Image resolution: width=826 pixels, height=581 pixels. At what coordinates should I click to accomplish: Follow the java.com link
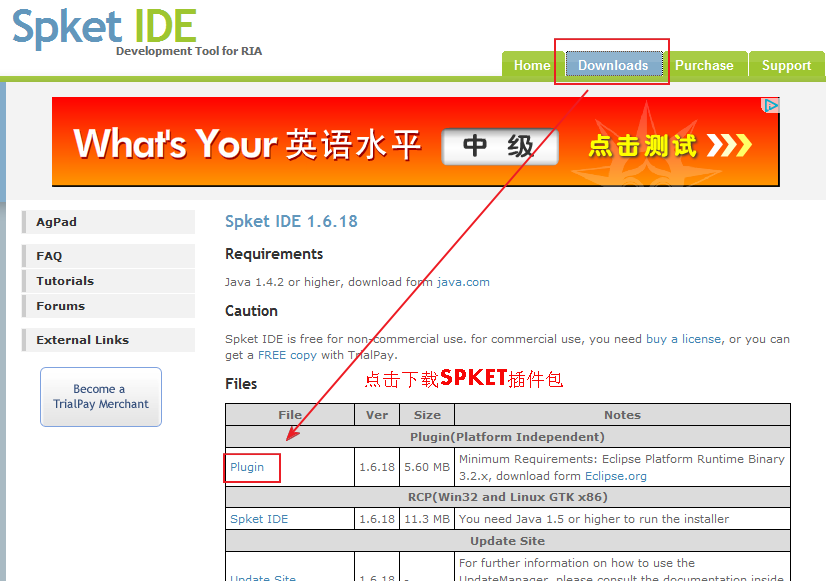463,282
